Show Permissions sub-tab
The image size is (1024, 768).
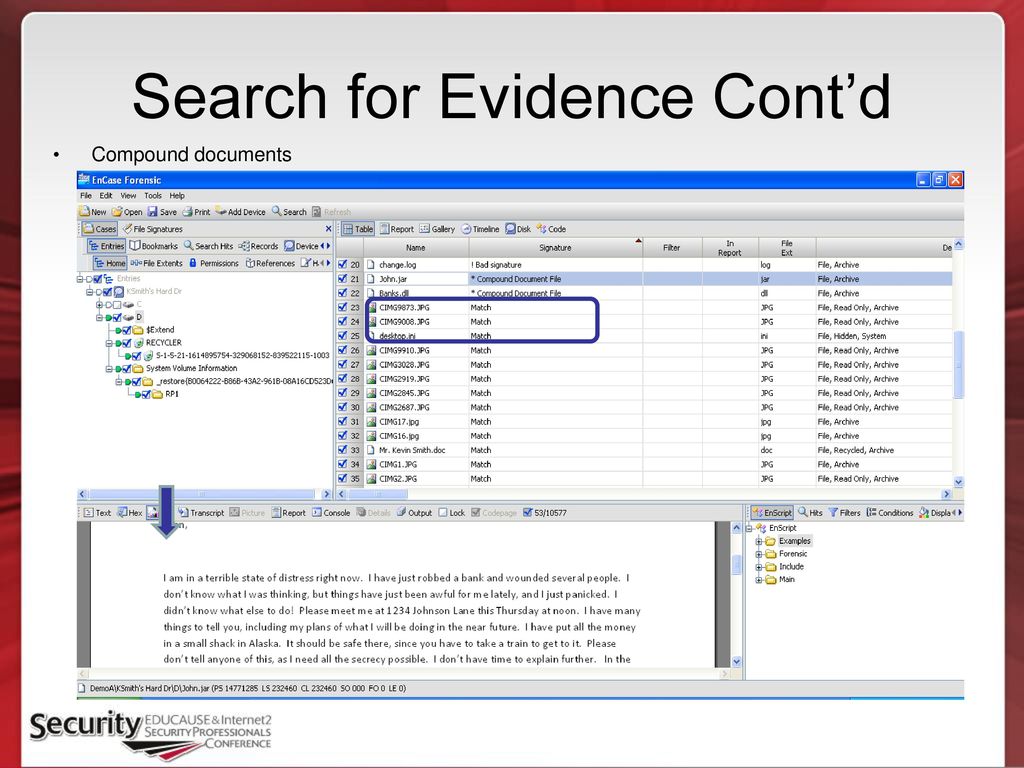coord(214,263)
